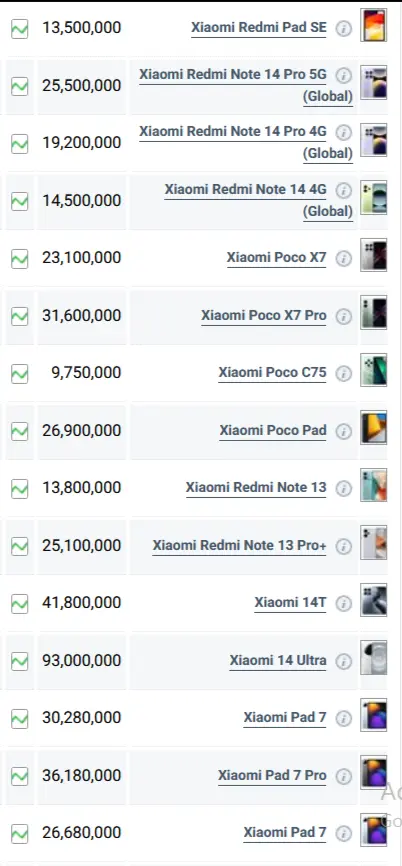402x866 pixels.
Task: Click info icon beside Xiaomi Redmi Note 13 Pro+
Action: click(343, 546)
